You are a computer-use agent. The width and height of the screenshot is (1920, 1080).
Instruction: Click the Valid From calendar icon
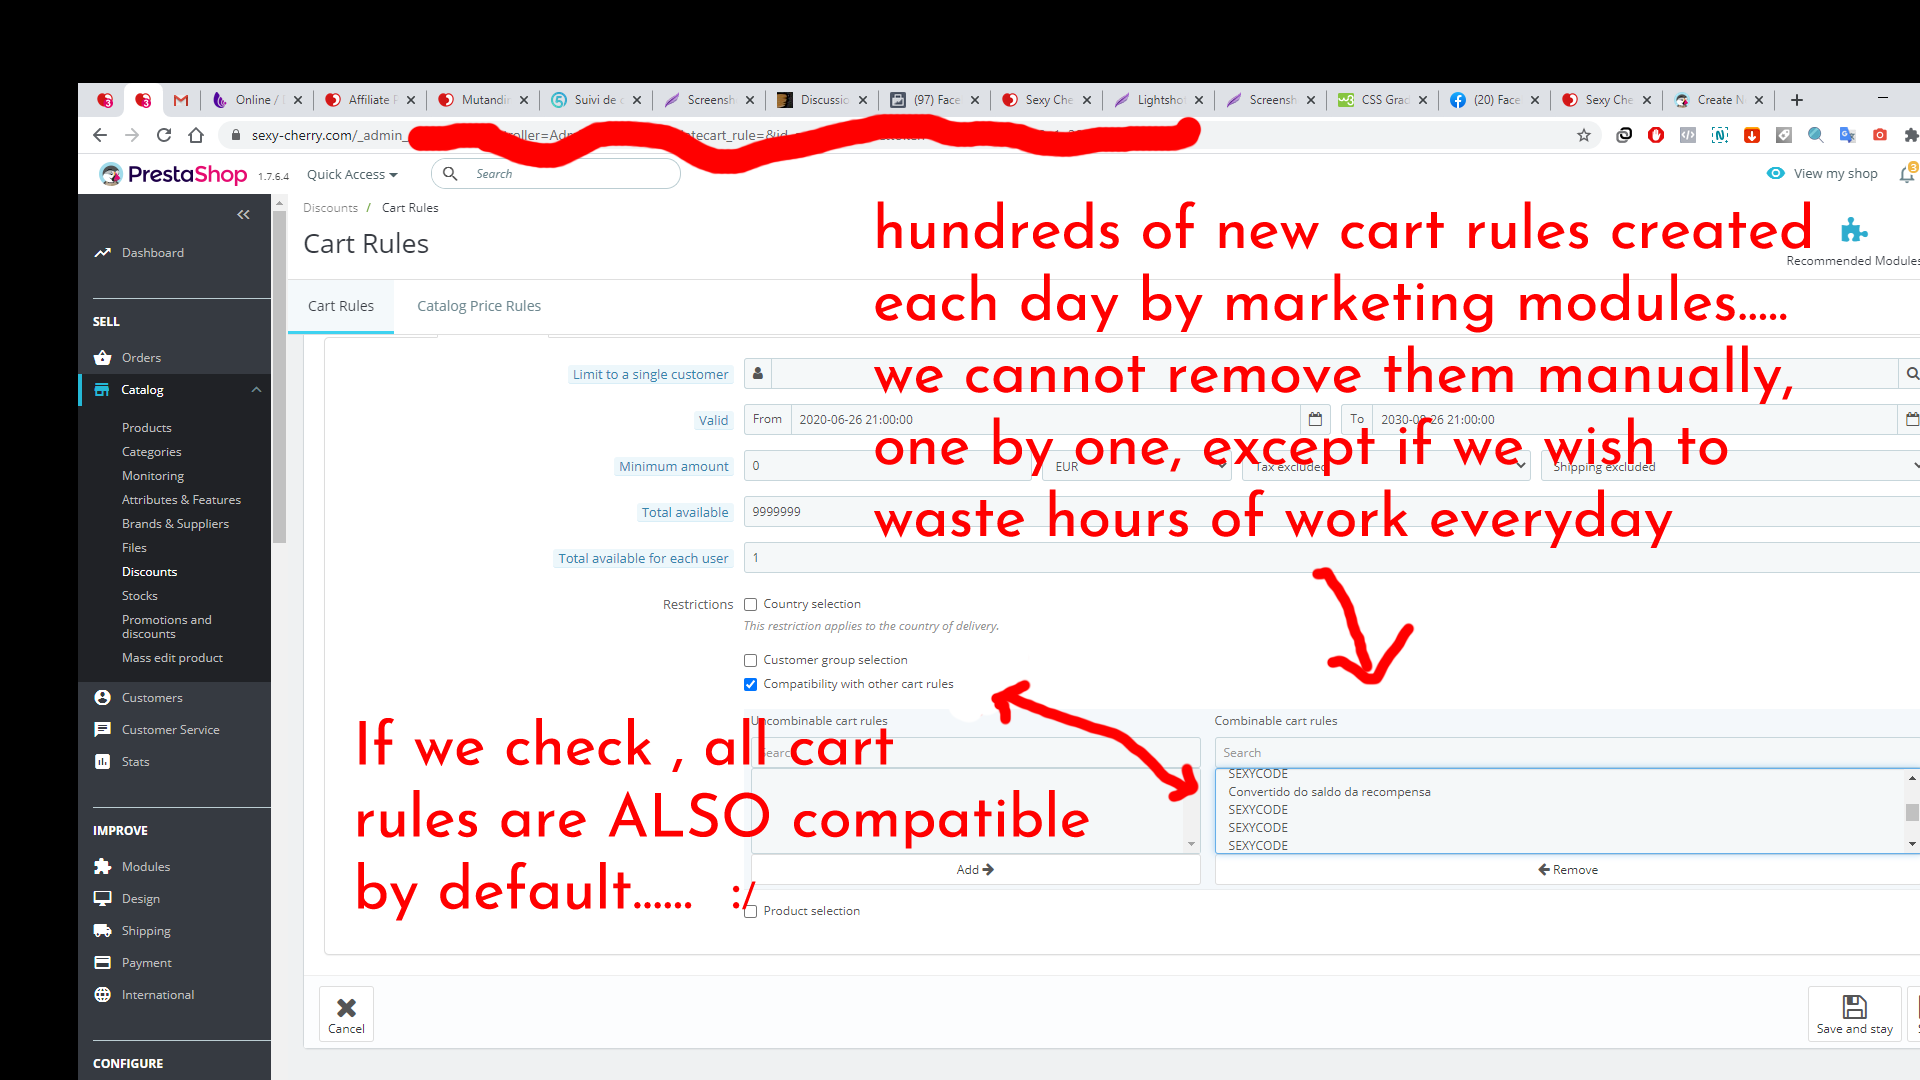1315,420
